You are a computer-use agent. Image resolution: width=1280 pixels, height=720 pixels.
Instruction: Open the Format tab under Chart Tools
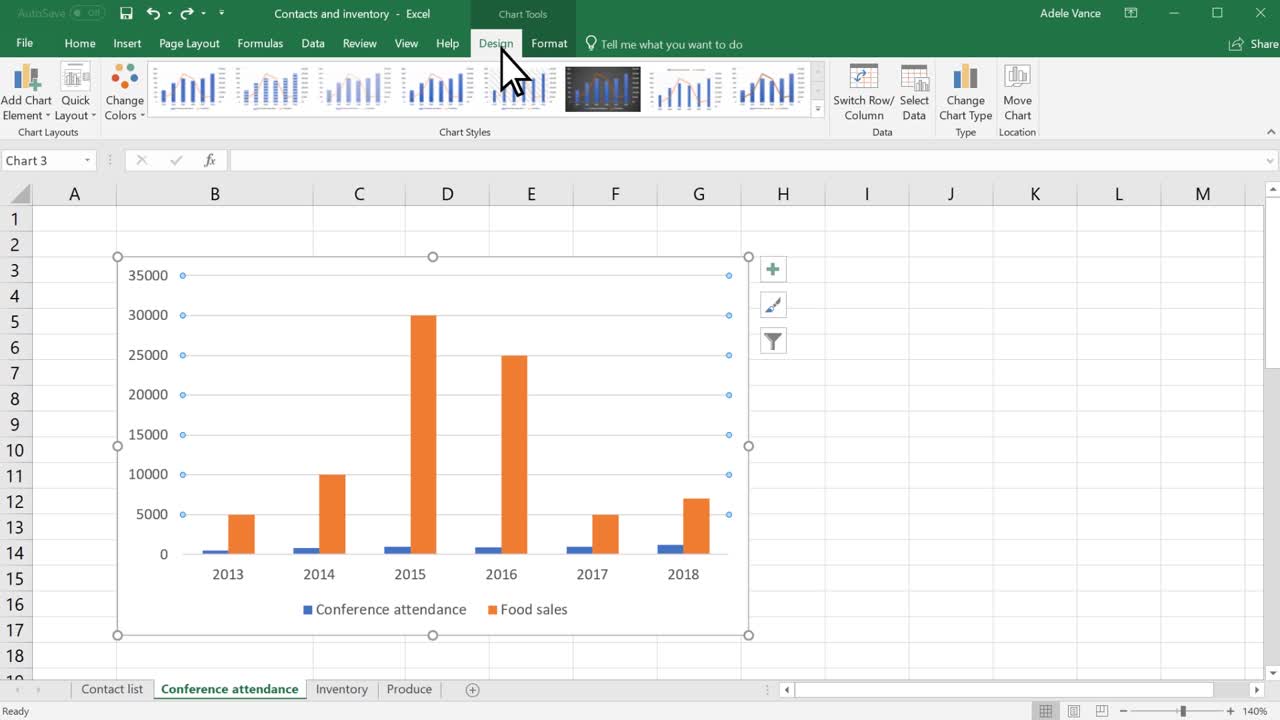[549, 43]
